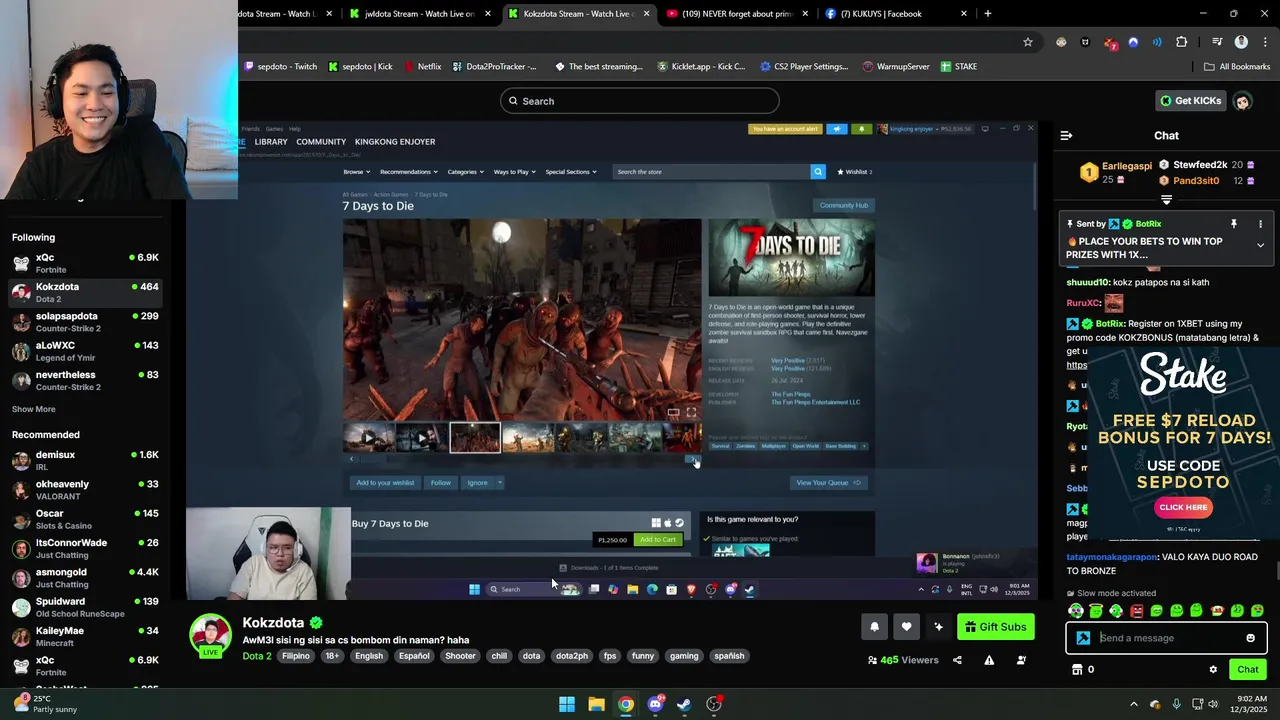Click the Windows Start button
Screen dimensions: 1280x720
tap(567, 704)
